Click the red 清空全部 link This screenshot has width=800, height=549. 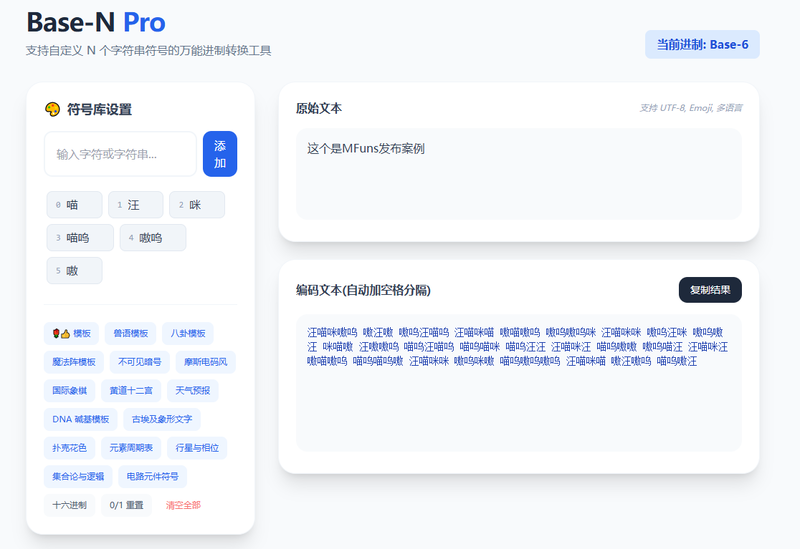pos(183,505)
